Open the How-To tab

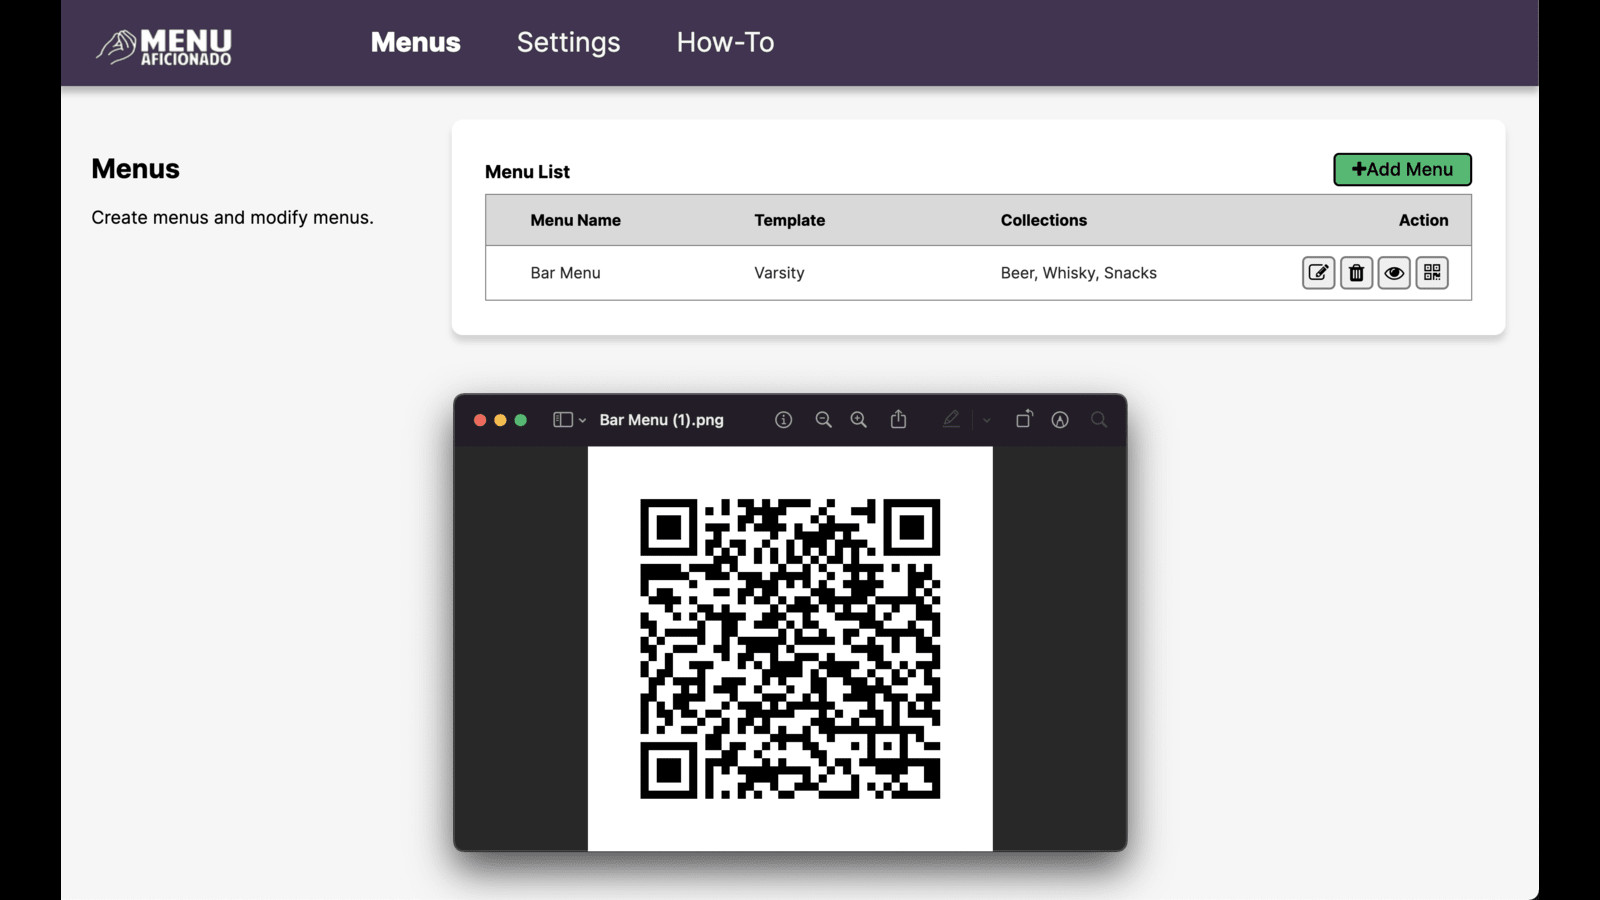pos(725,42)
